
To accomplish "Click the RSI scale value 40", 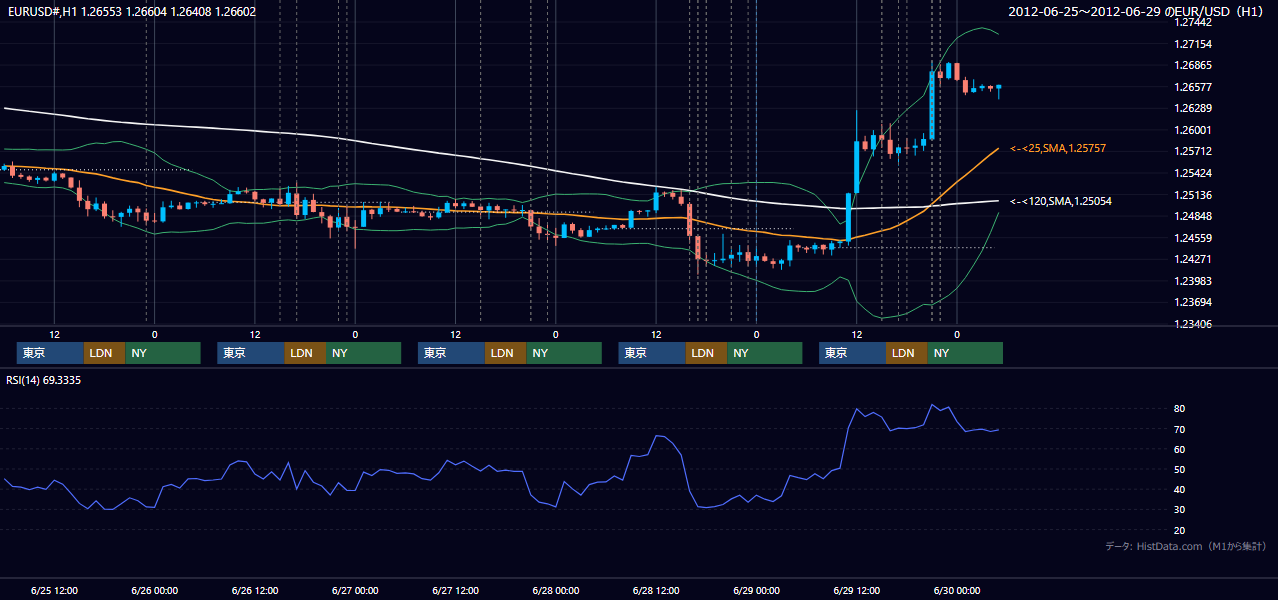I will click(x=1180, y=490).
